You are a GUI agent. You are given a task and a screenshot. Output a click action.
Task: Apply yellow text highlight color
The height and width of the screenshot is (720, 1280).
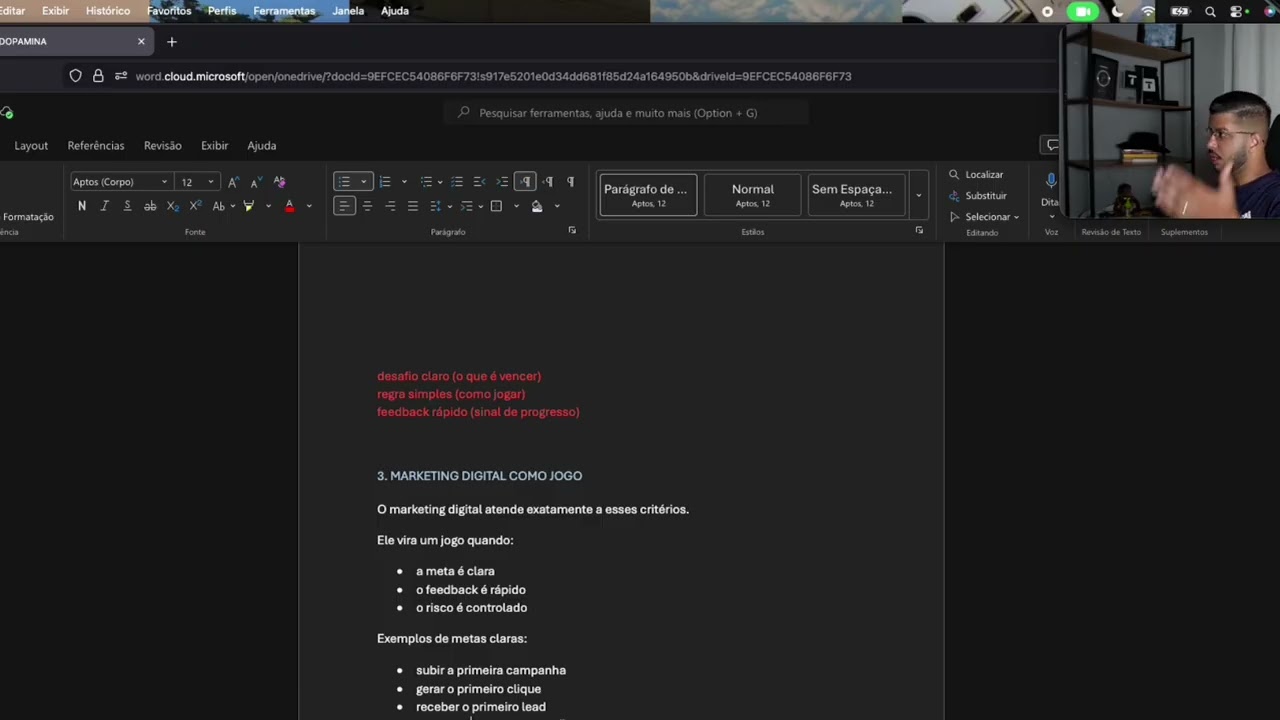[x=249, y=206]
